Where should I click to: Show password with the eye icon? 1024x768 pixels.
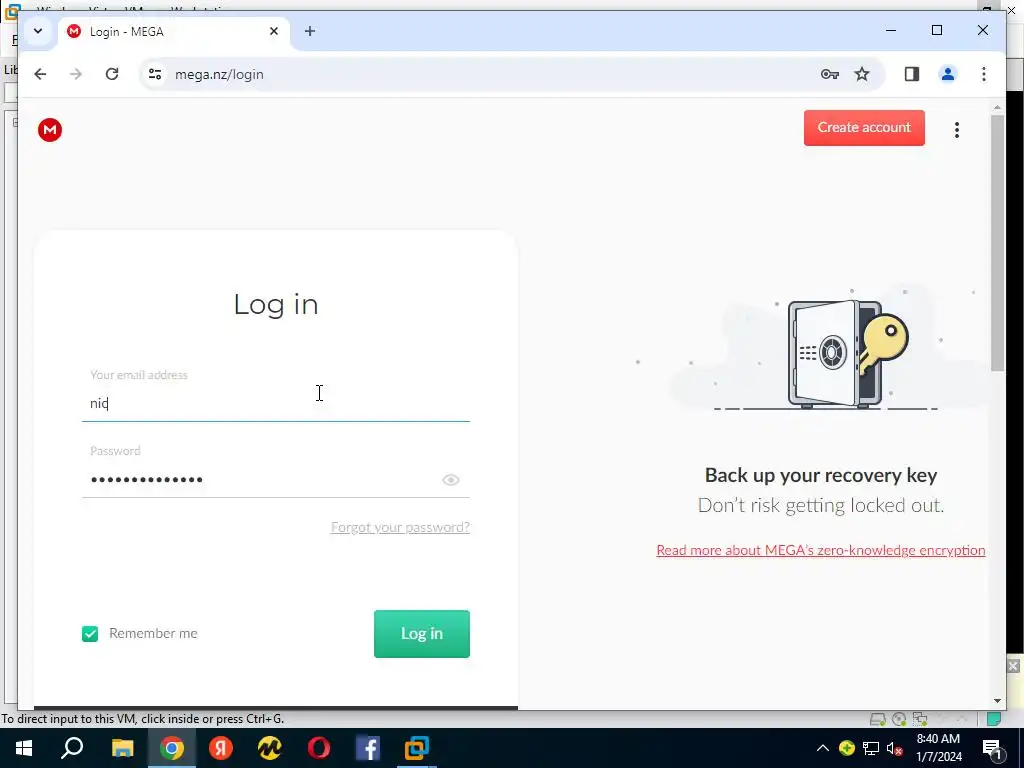451,480
